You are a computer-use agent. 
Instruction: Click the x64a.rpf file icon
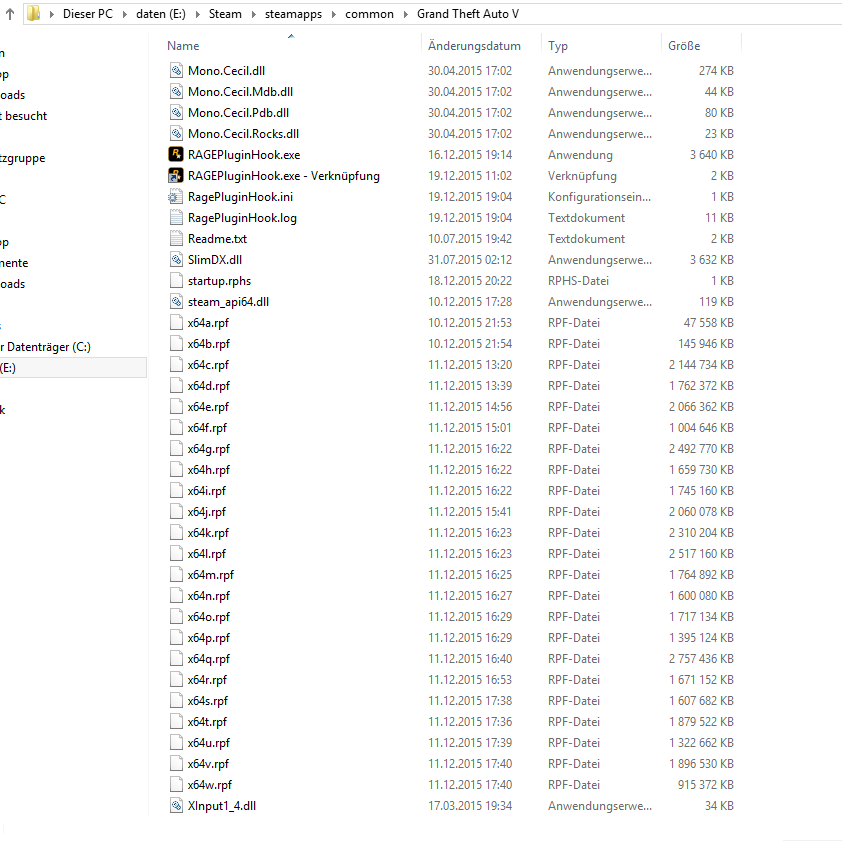click(176, 322)
